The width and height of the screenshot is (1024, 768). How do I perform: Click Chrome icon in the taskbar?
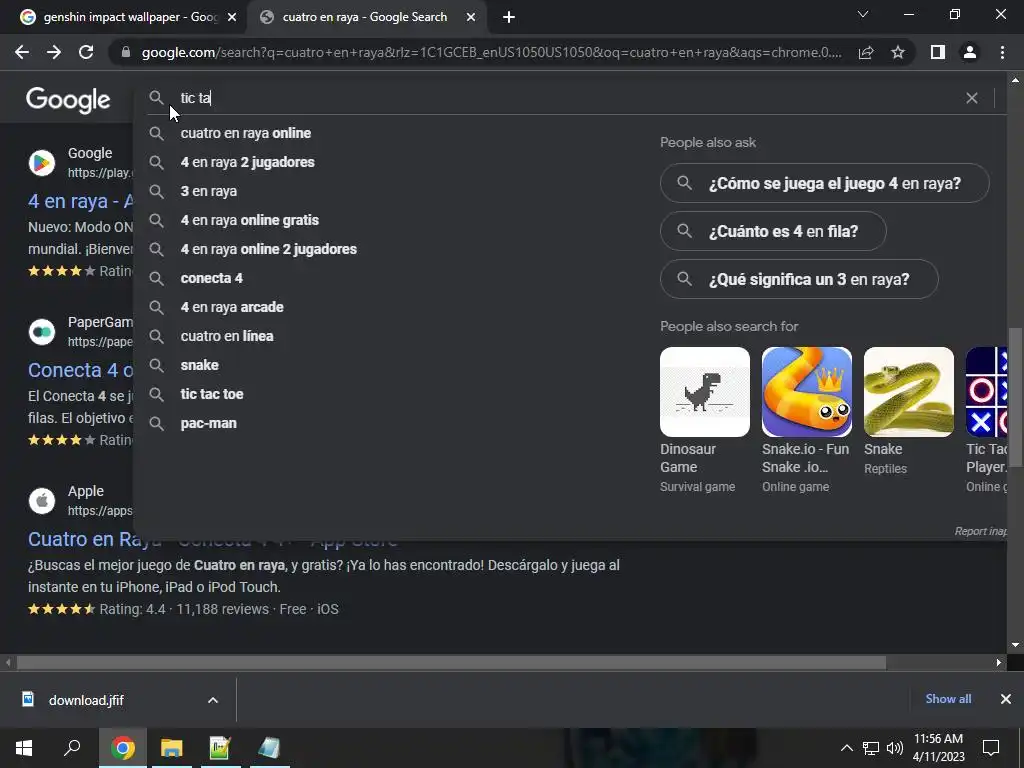(123, 748)
